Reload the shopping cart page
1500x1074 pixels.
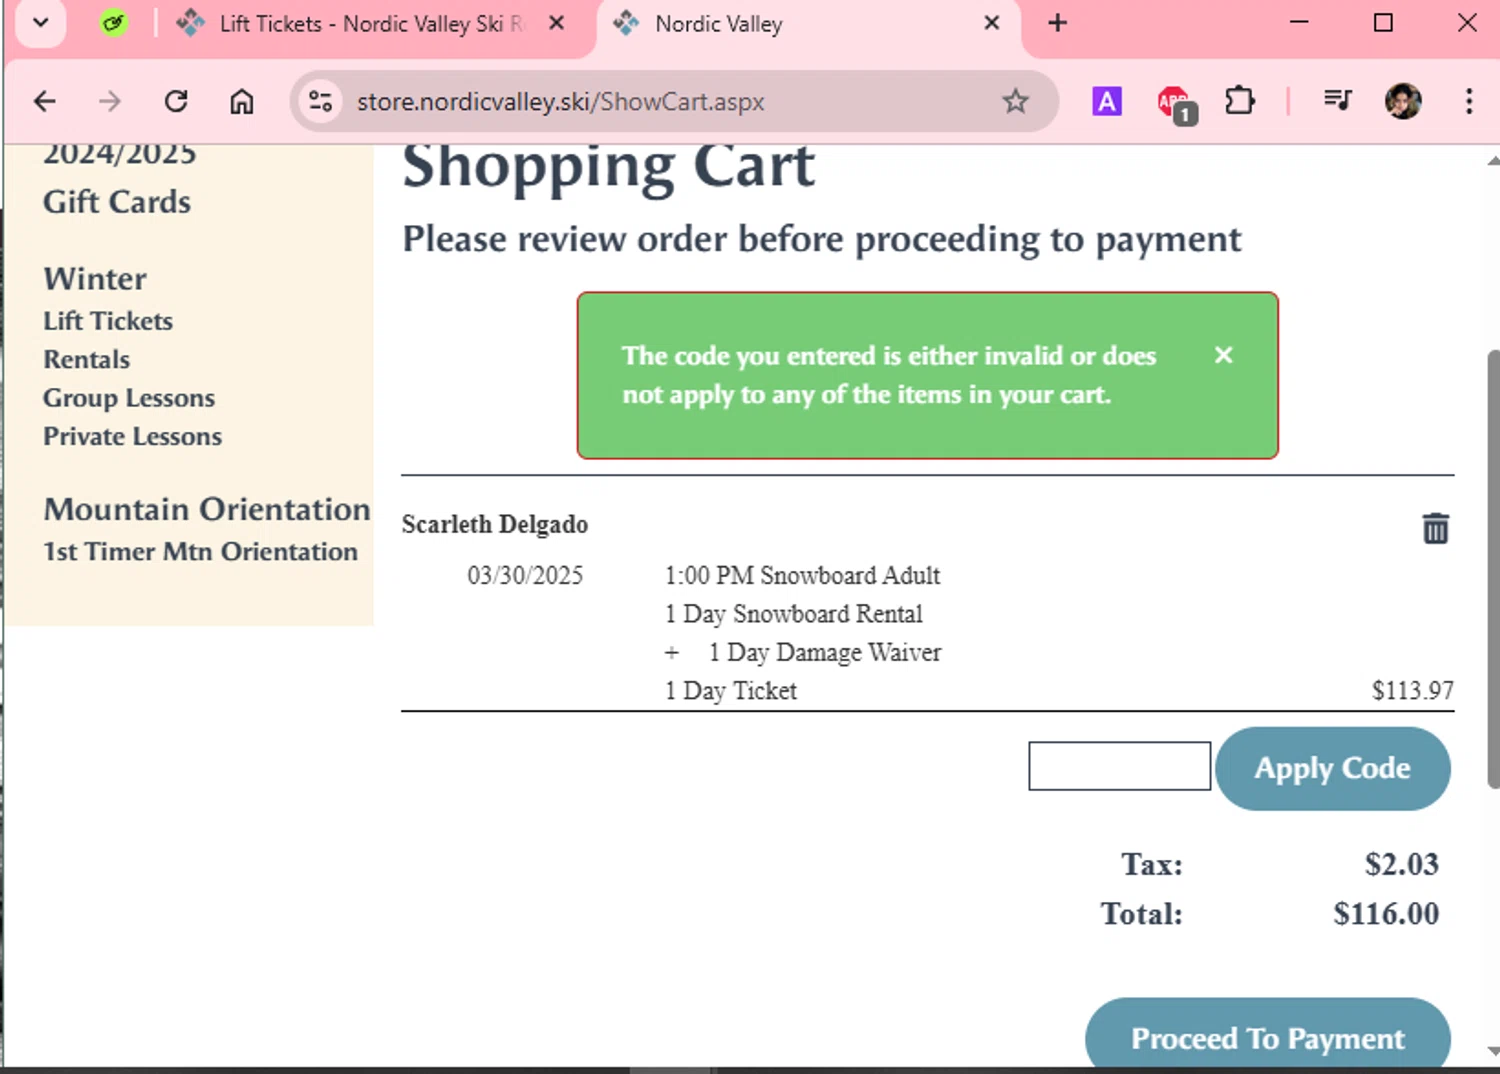tap(176, 101)
